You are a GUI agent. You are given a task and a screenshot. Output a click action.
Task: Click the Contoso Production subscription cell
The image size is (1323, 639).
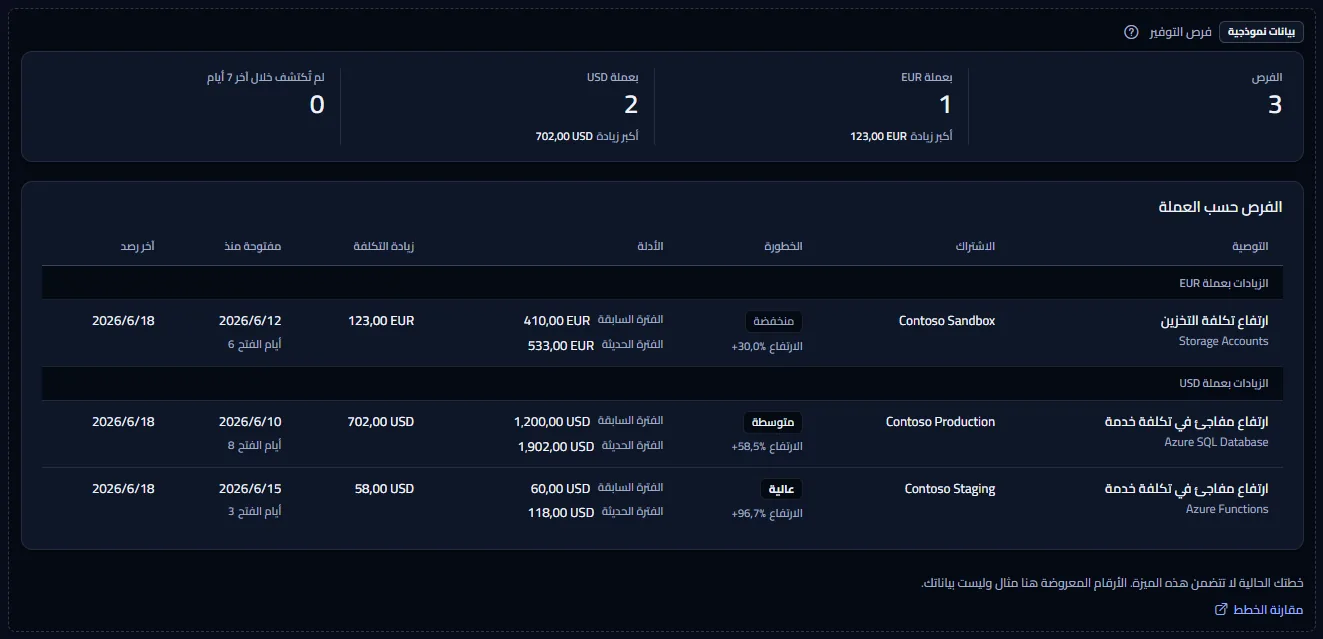(940, 422)
